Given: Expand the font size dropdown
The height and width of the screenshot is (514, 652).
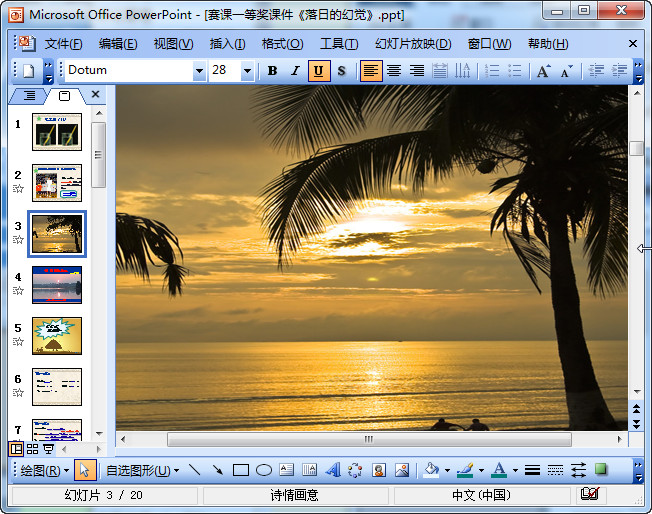Looking at the screenshot, I should (x=247, y=71).
